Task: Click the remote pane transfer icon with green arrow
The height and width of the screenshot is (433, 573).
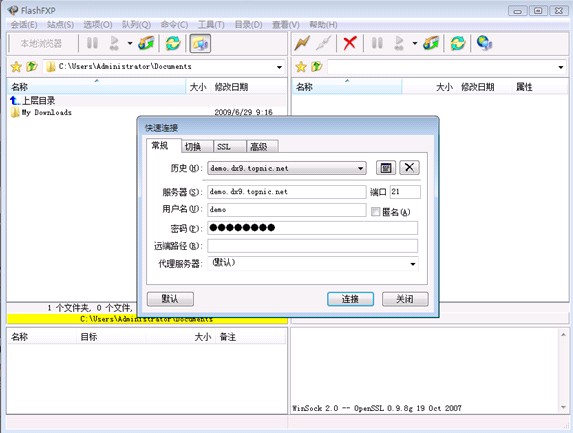Action: click(431, 43)
